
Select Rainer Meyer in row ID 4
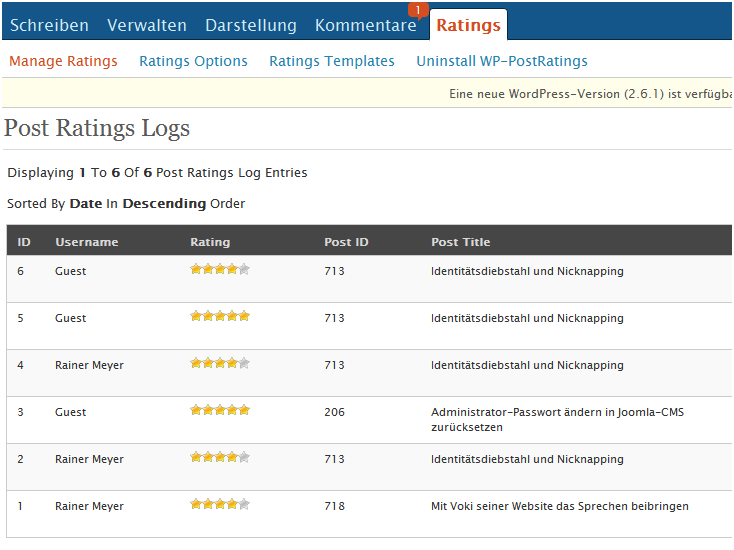point(89,366)
